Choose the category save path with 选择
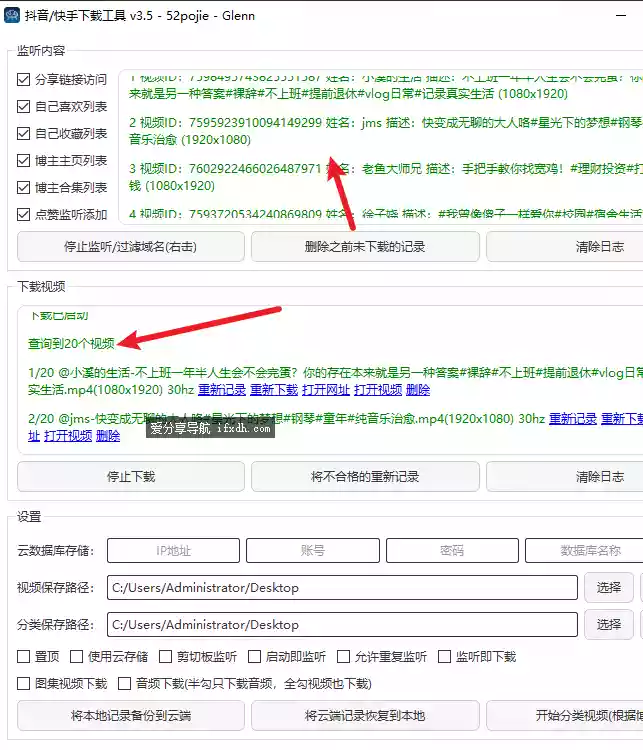The image size is (643, 750). [609, 624]
